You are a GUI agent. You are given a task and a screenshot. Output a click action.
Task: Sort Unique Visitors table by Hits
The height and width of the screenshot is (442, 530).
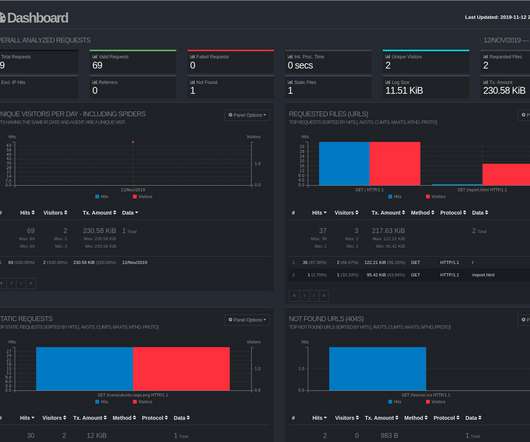tap(27, 213)
